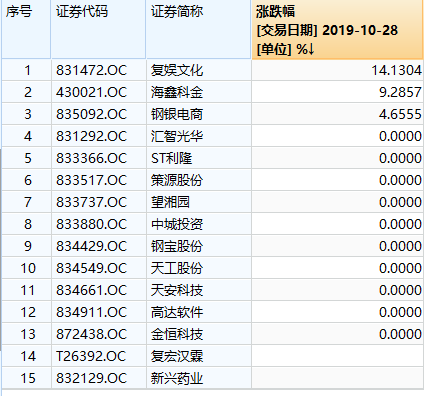This screenshot has height=396, width=427.
Task: Select security code 834429.OC
Action: 92,246
